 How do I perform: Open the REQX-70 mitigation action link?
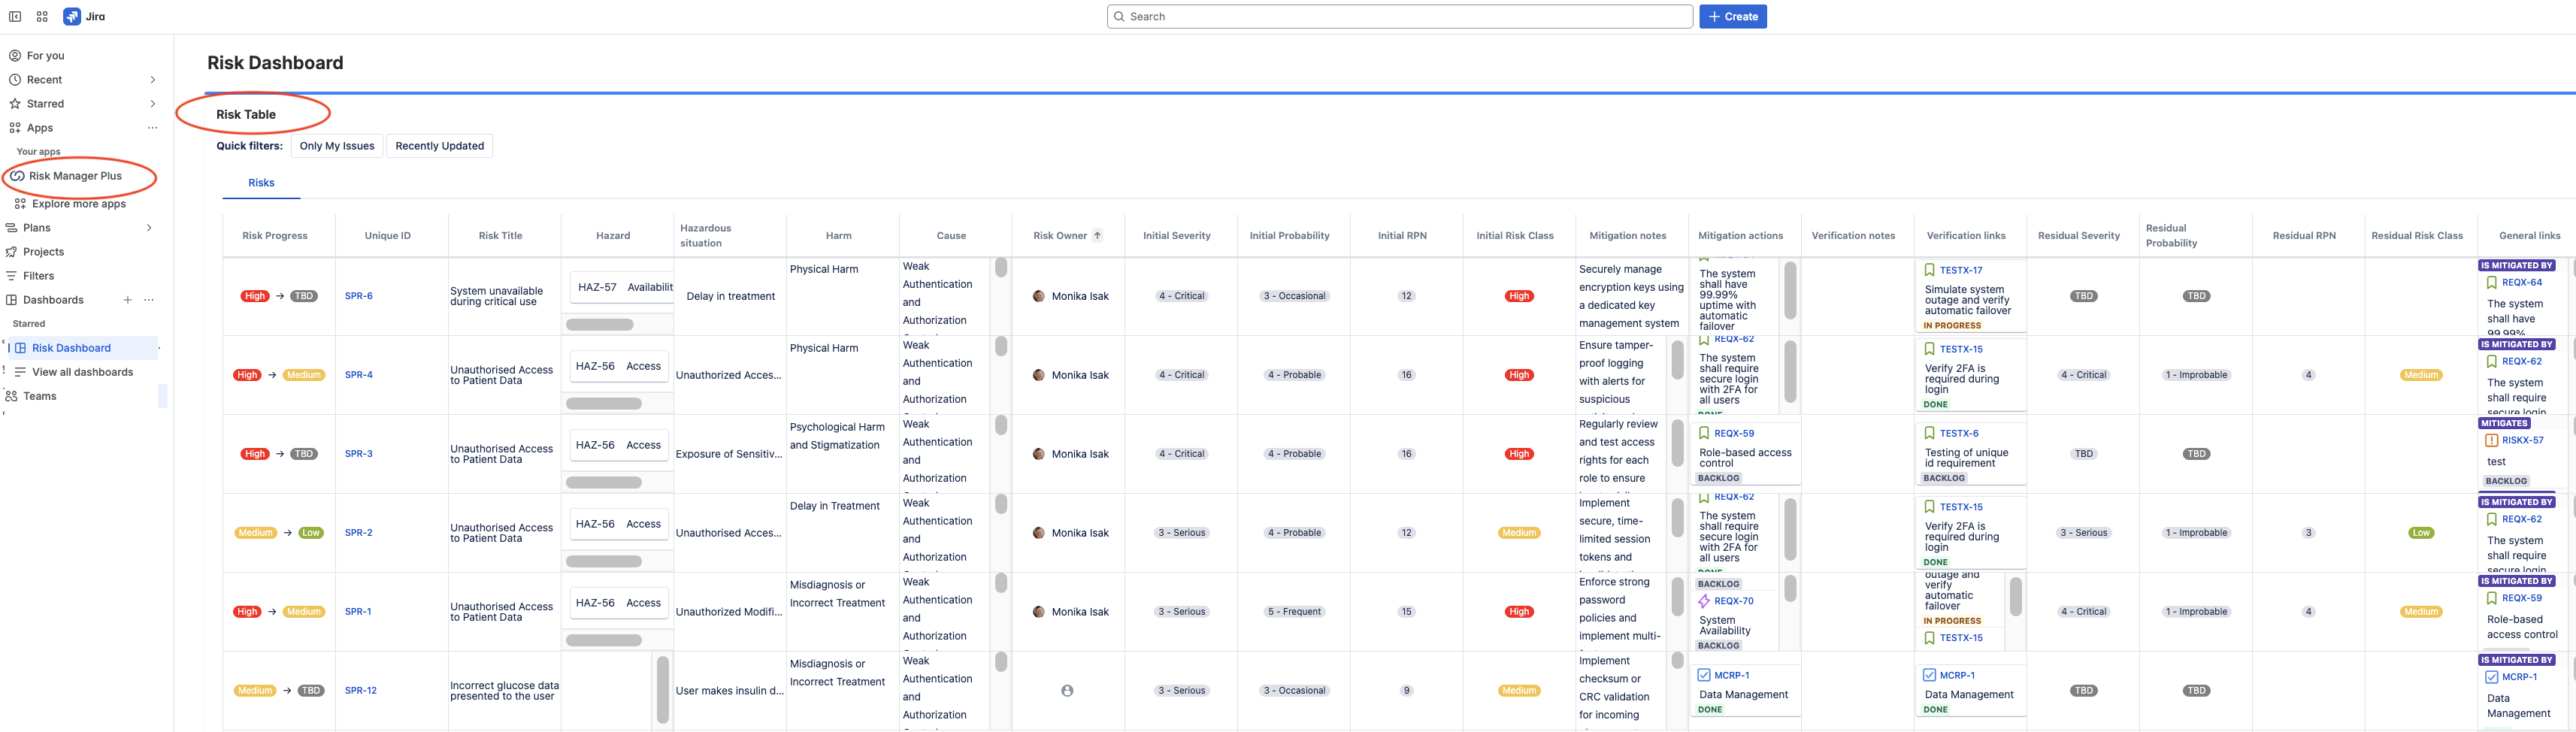[x=1734, y=601]
